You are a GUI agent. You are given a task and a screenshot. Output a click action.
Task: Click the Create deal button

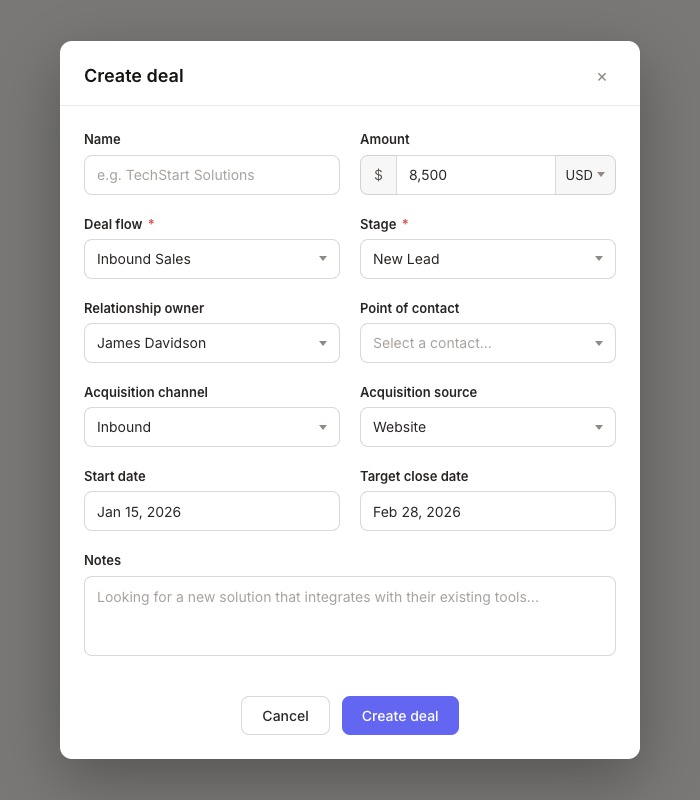[x=400, y=715]
